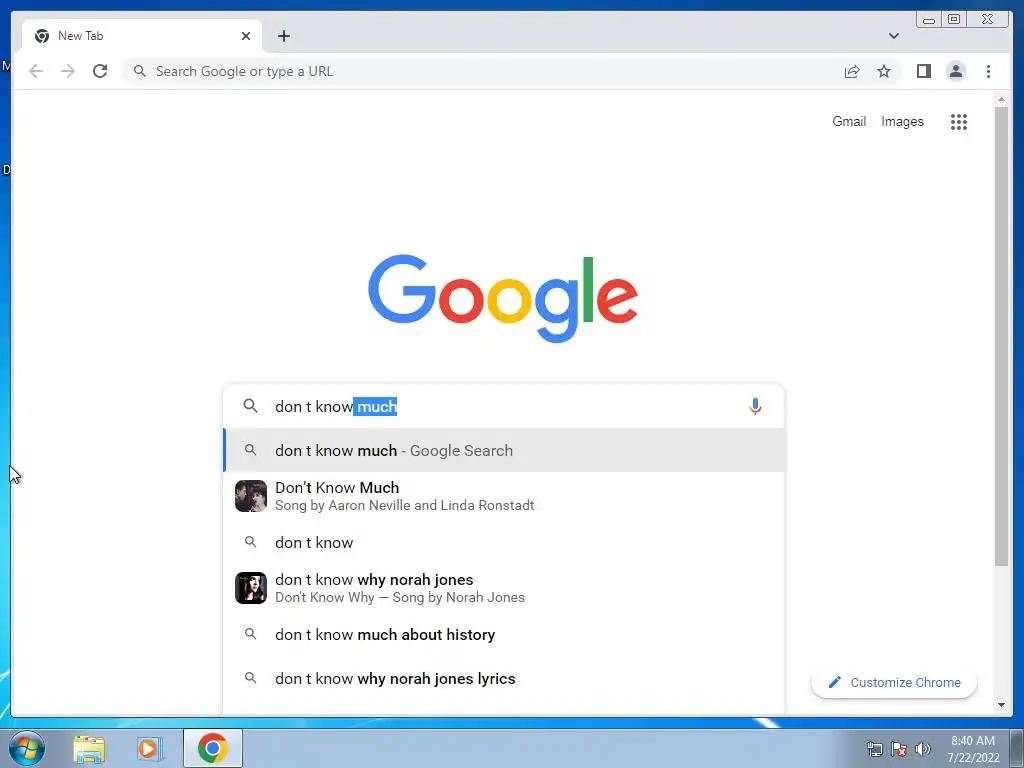Click the Google logo
This screenshot has width=1024, height=768.
(x=503, y=298)
